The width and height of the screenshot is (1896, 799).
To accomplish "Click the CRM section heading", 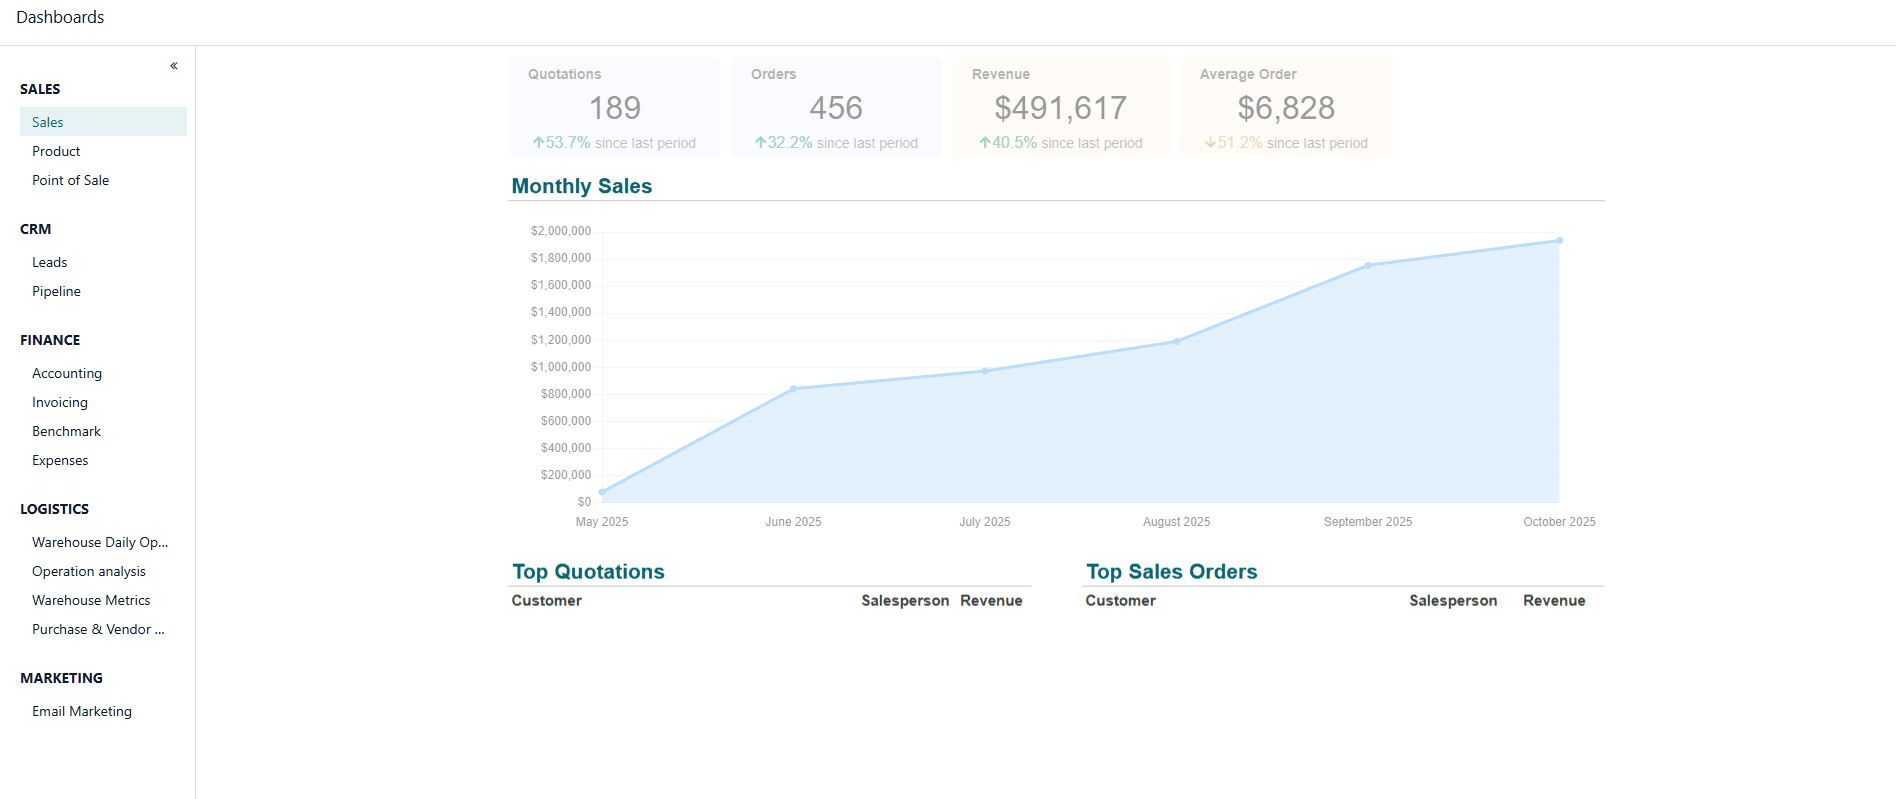I will point(35,229).
